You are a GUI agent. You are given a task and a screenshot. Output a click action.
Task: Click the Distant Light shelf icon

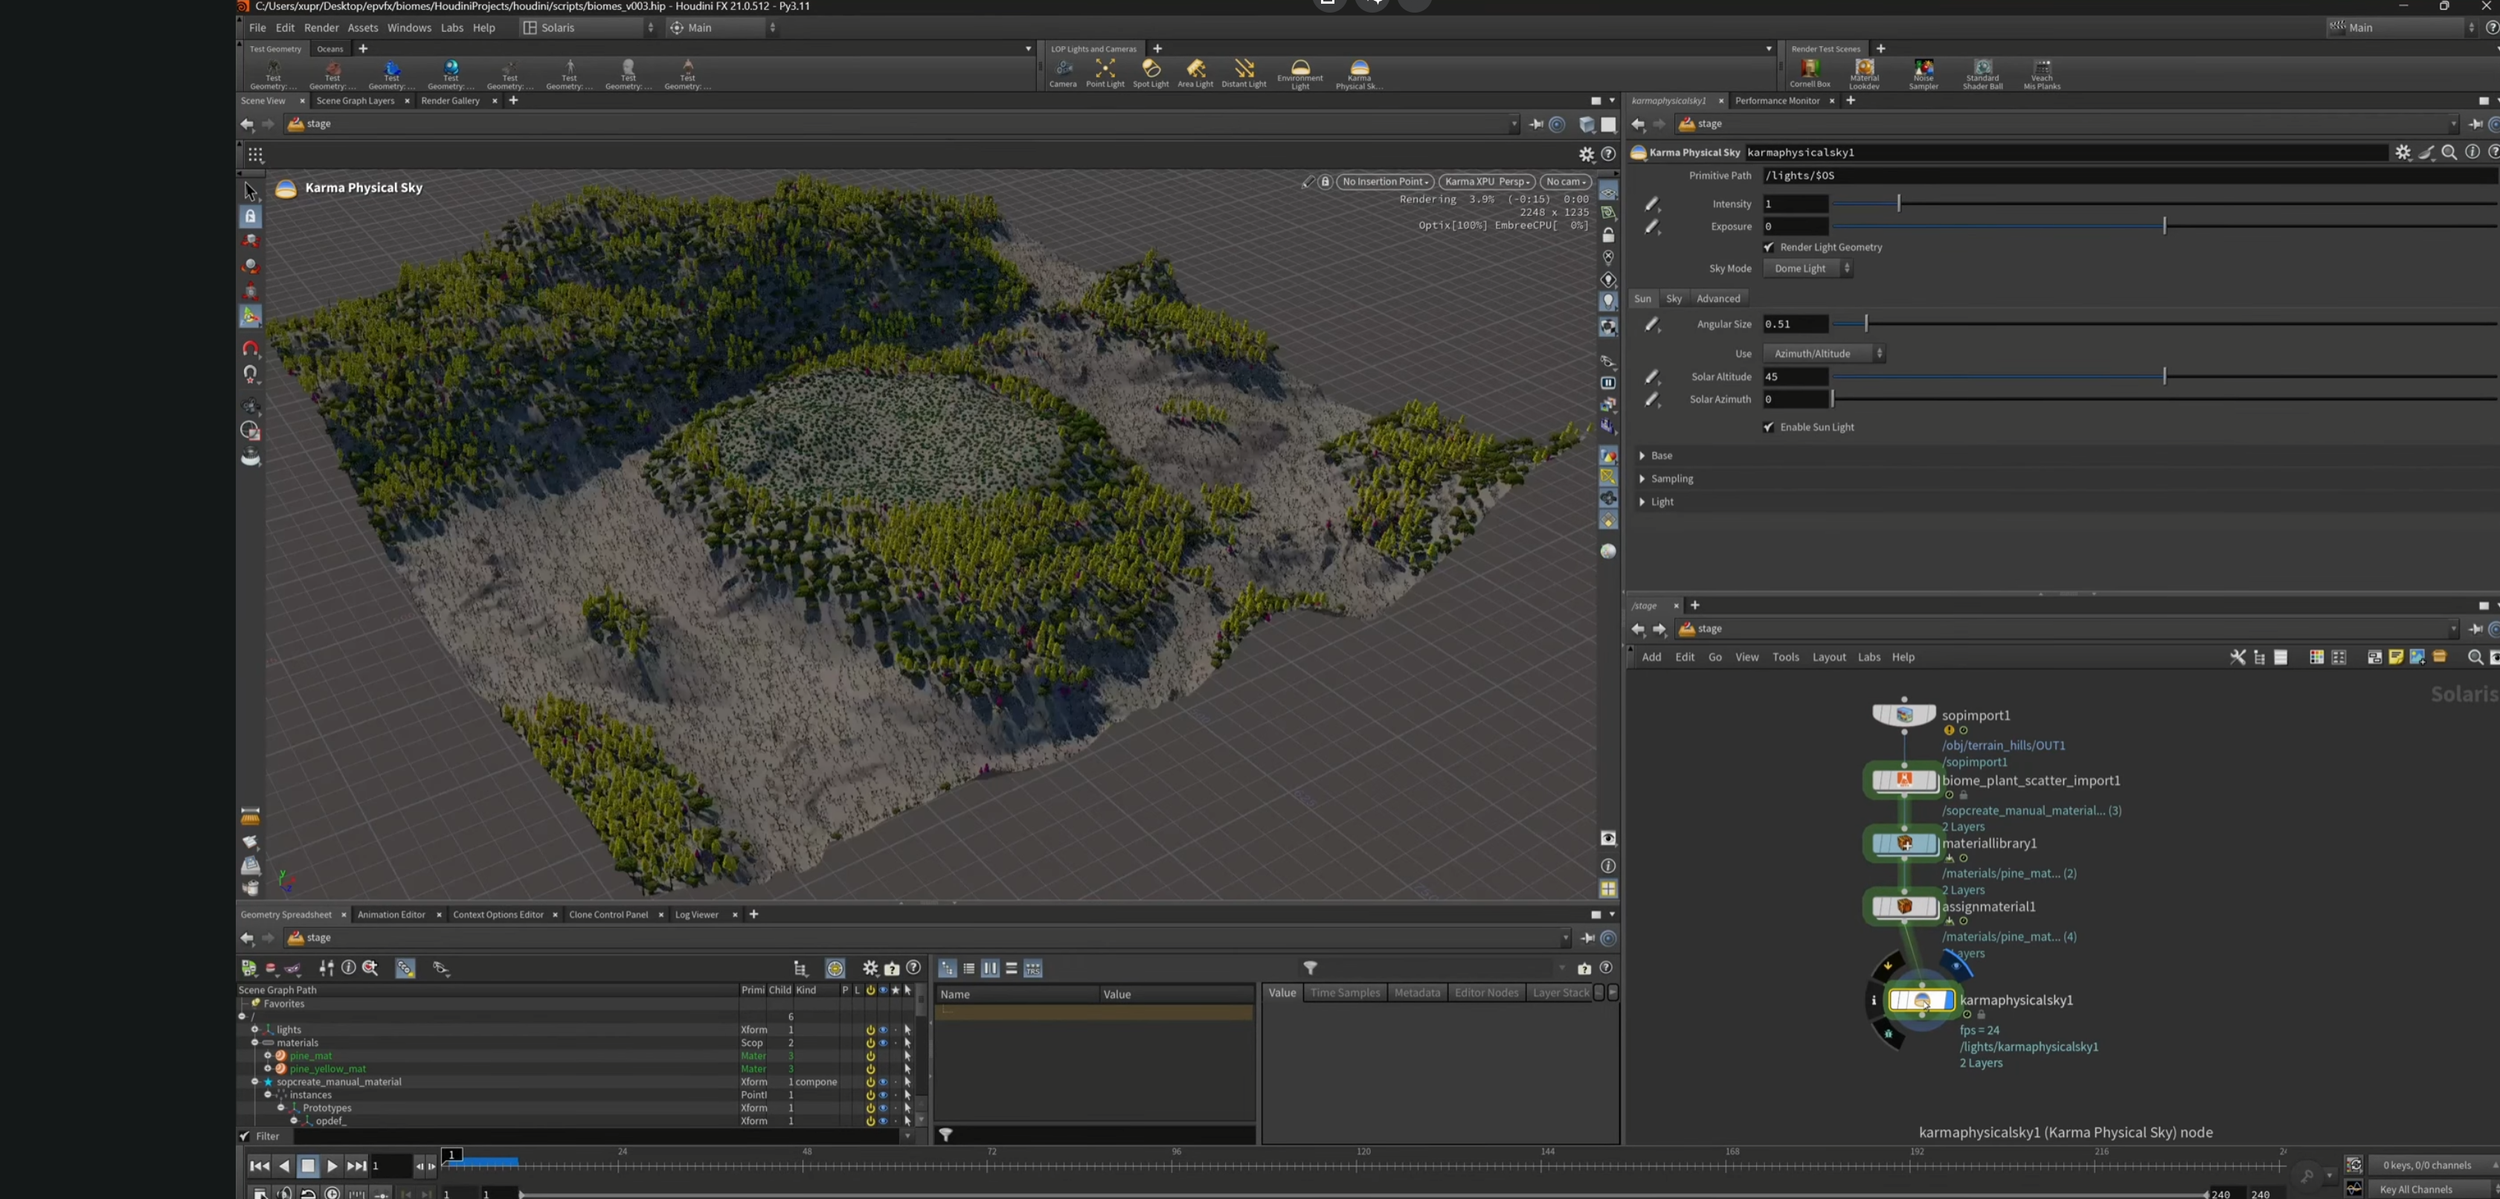click(1244, 71)
